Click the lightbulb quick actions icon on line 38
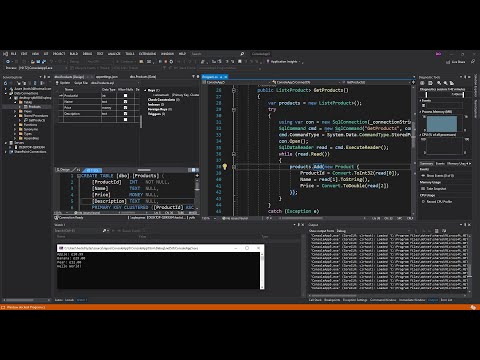Viewport: 480px width, 360px height. point(225,166)
